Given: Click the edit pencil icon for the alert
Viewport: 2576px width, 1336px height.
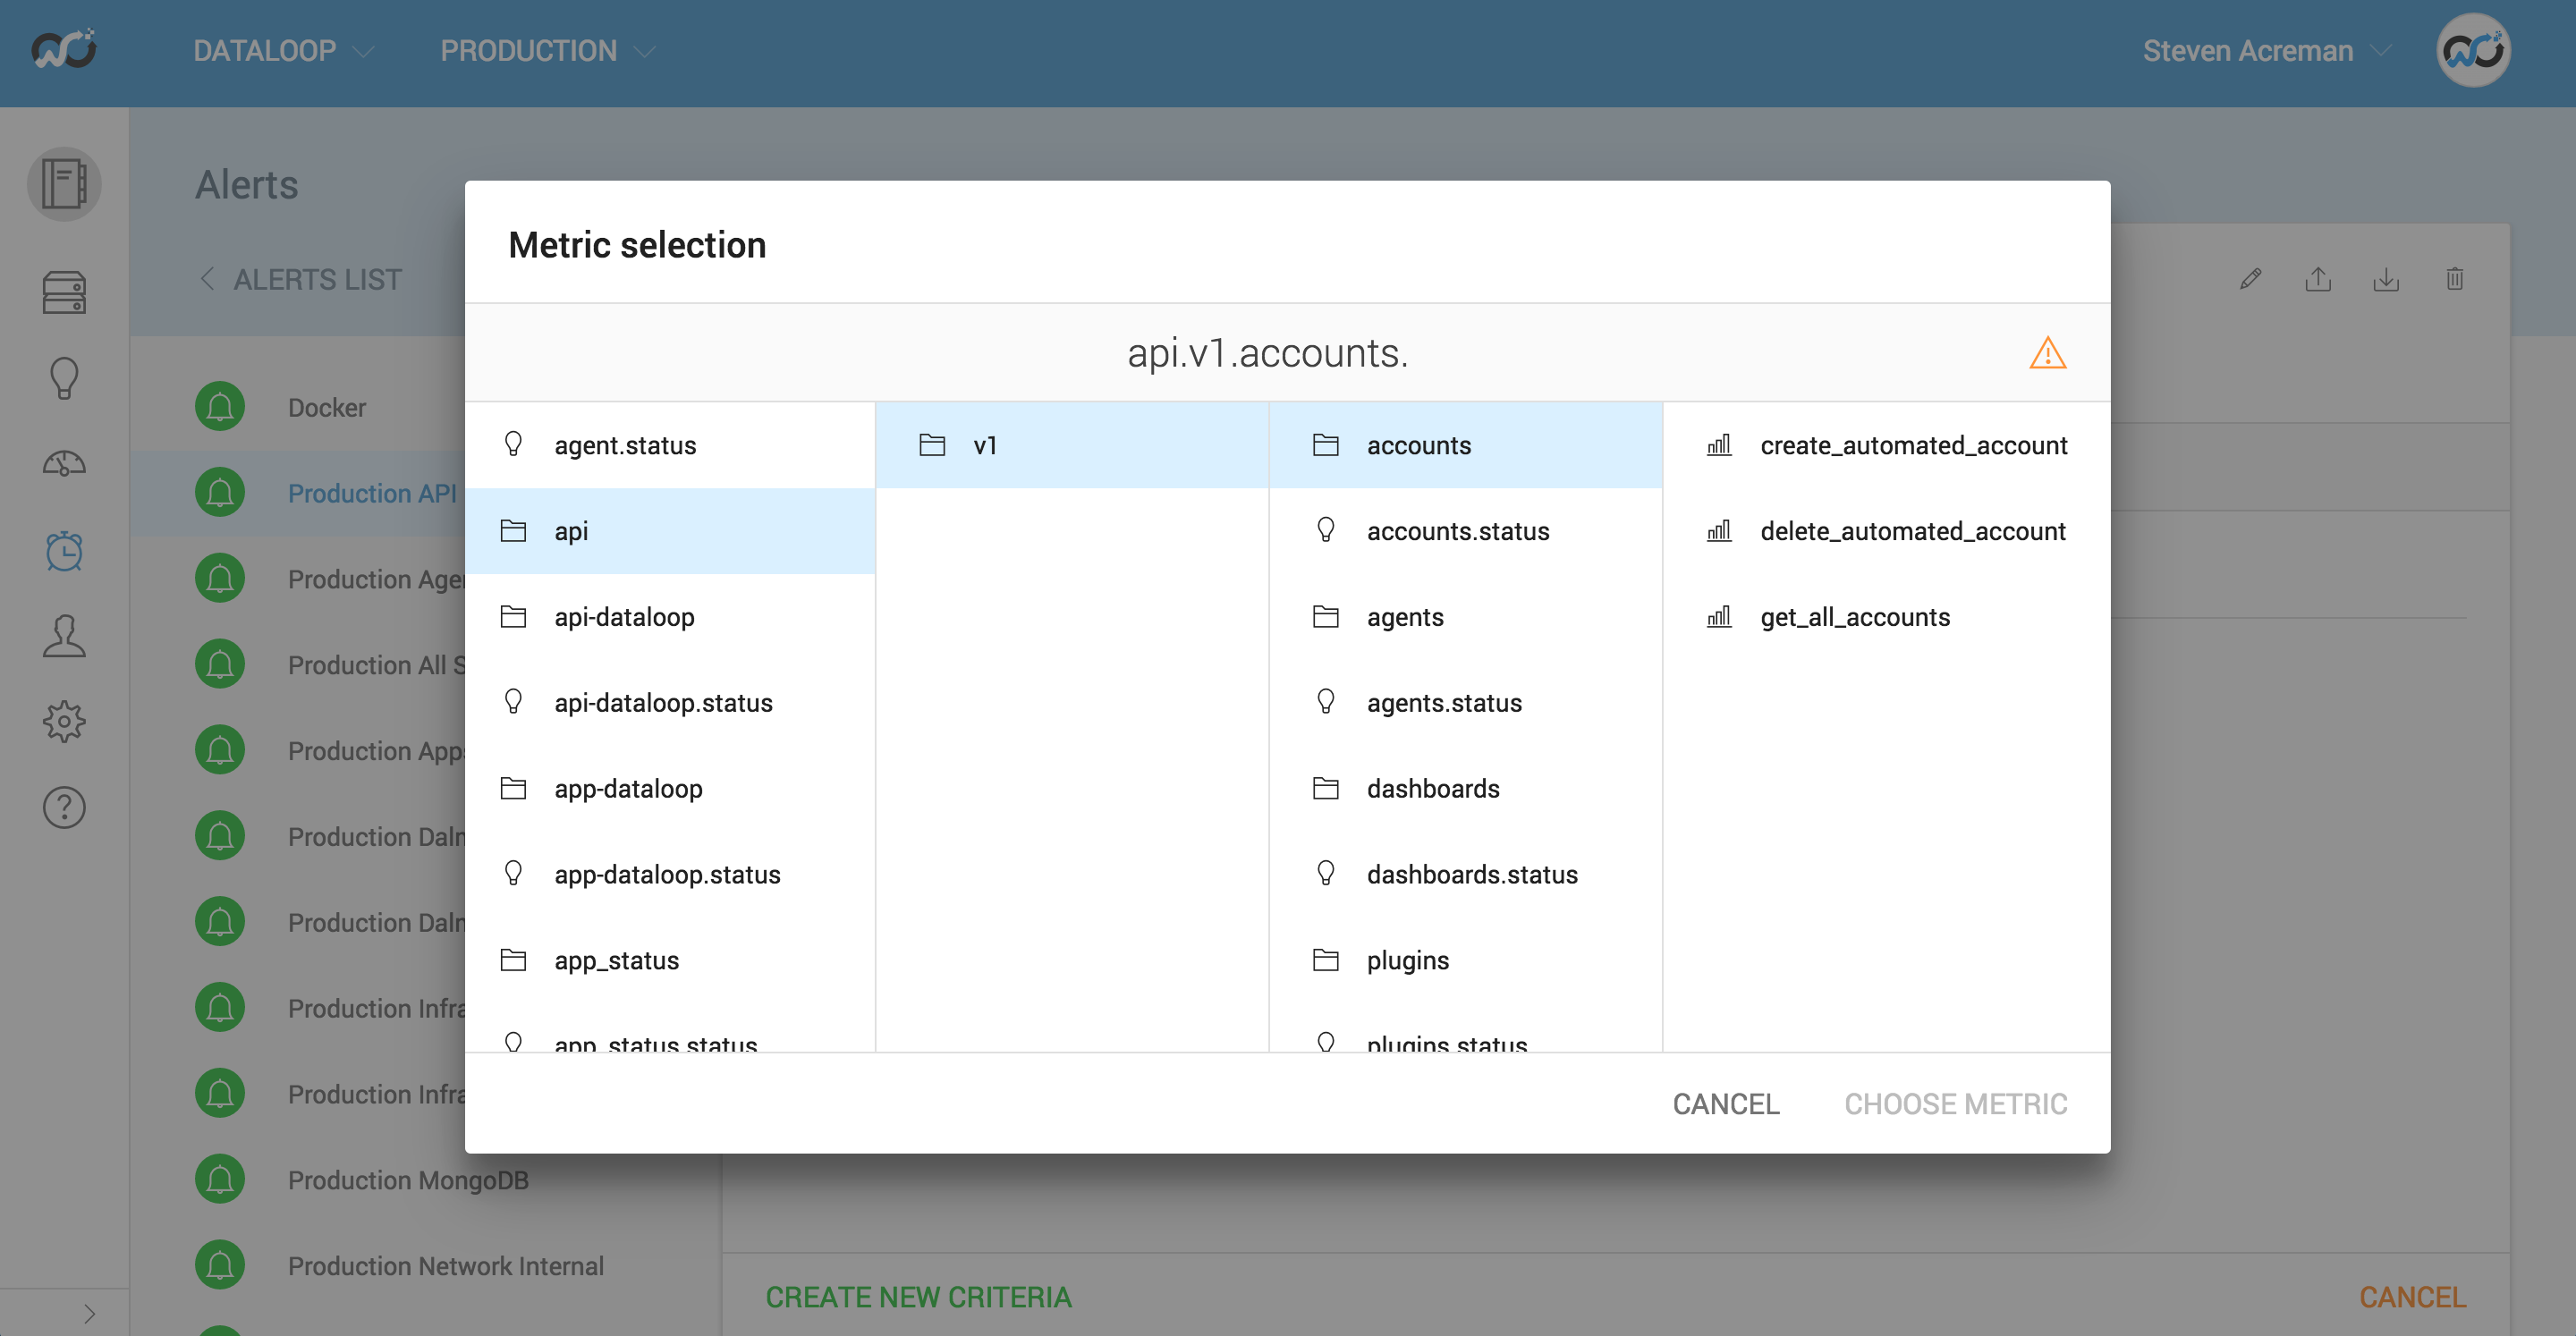Looking at the screenshot, I should (2250, 279).
